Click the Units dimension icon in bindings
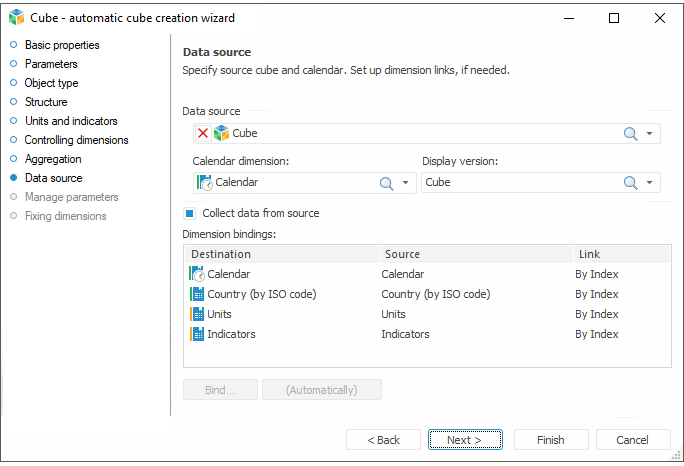 (197, 314)
